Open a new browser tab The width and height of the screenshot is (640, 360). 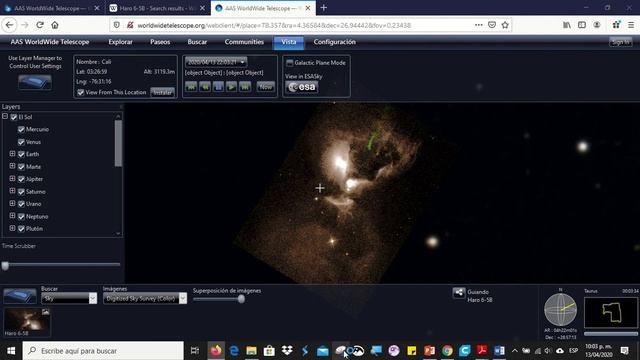[324, 8]
